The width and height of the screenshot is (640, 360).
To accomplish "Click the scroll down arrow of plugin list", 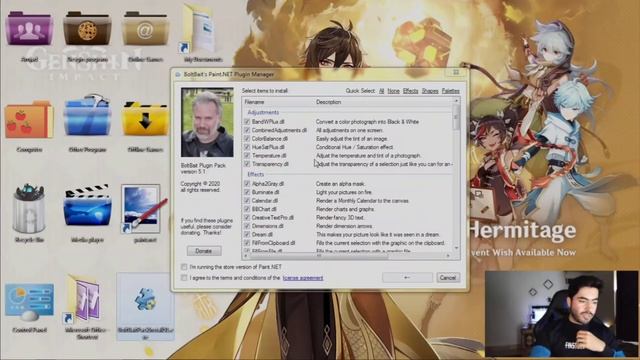I will (456, 248).
